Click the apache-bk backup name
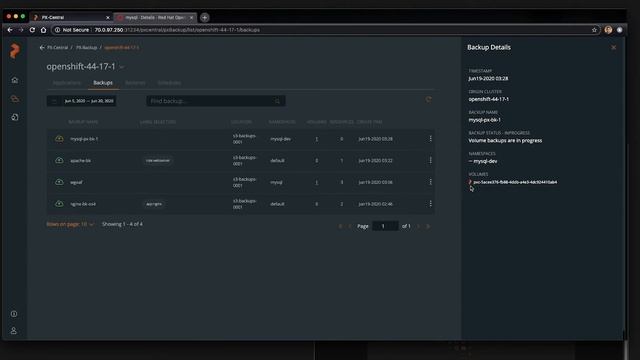The image size is (640, 360). (80, 160)
